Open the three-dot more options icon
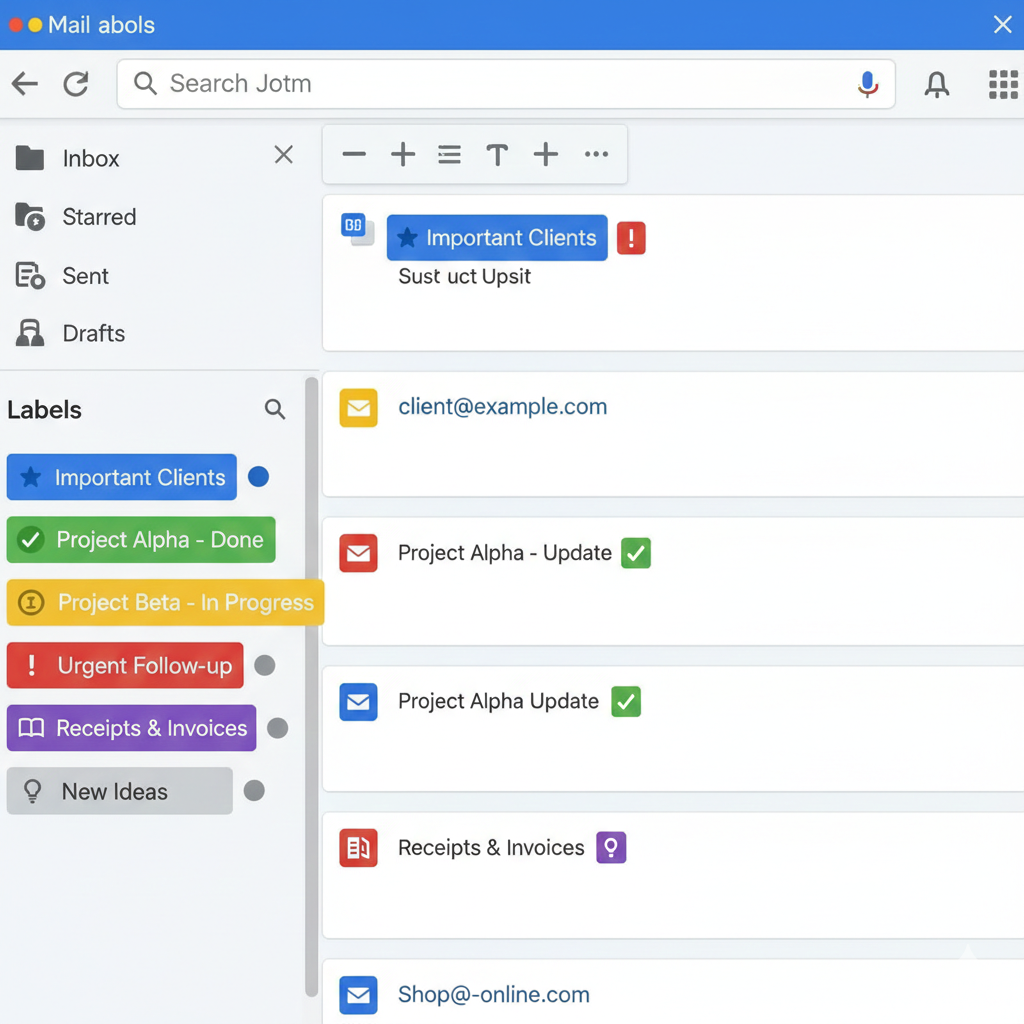 [596, 155]
